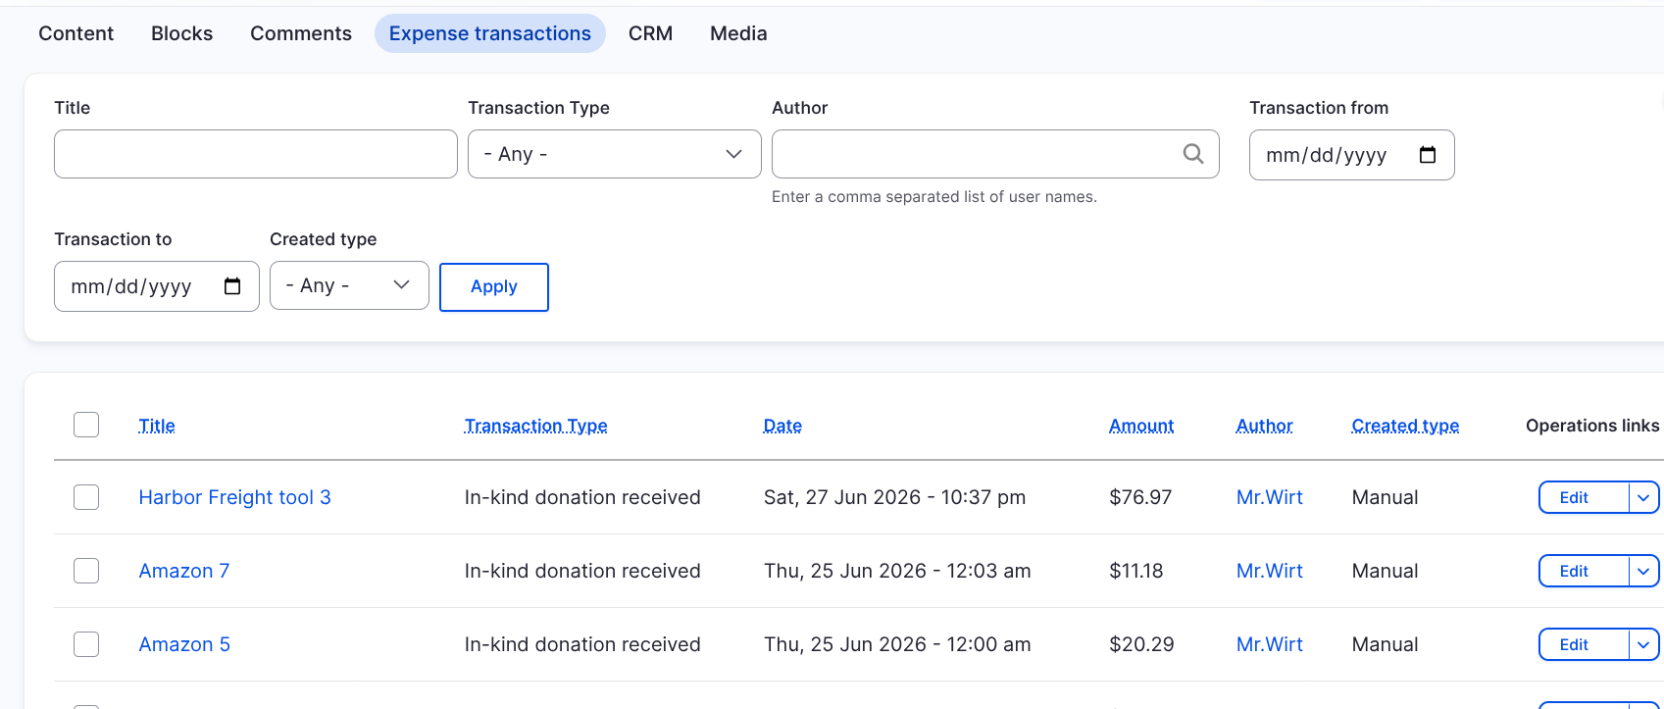The image size is (1664, 709).
Task: Sort by Transaction Type column
Action: click(x=536, y=426)
